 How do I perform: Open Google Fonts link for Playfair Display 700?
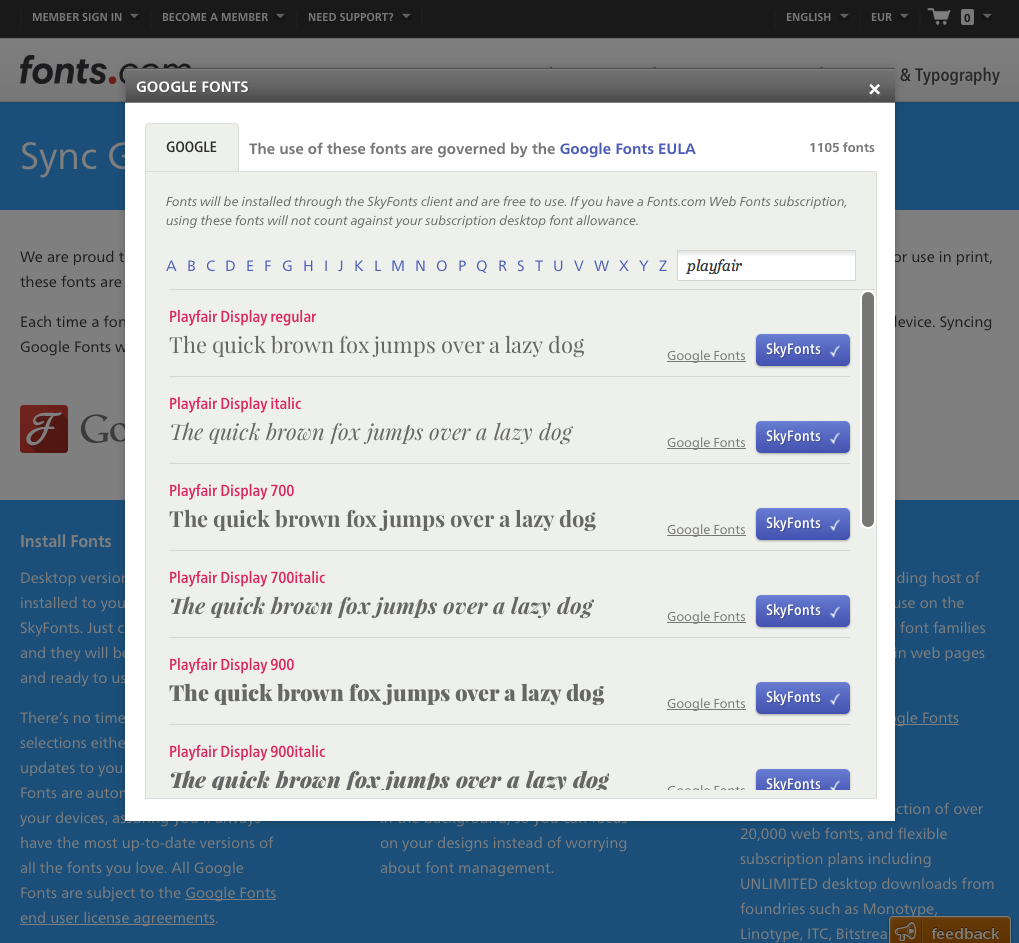(x=706, y=530)
